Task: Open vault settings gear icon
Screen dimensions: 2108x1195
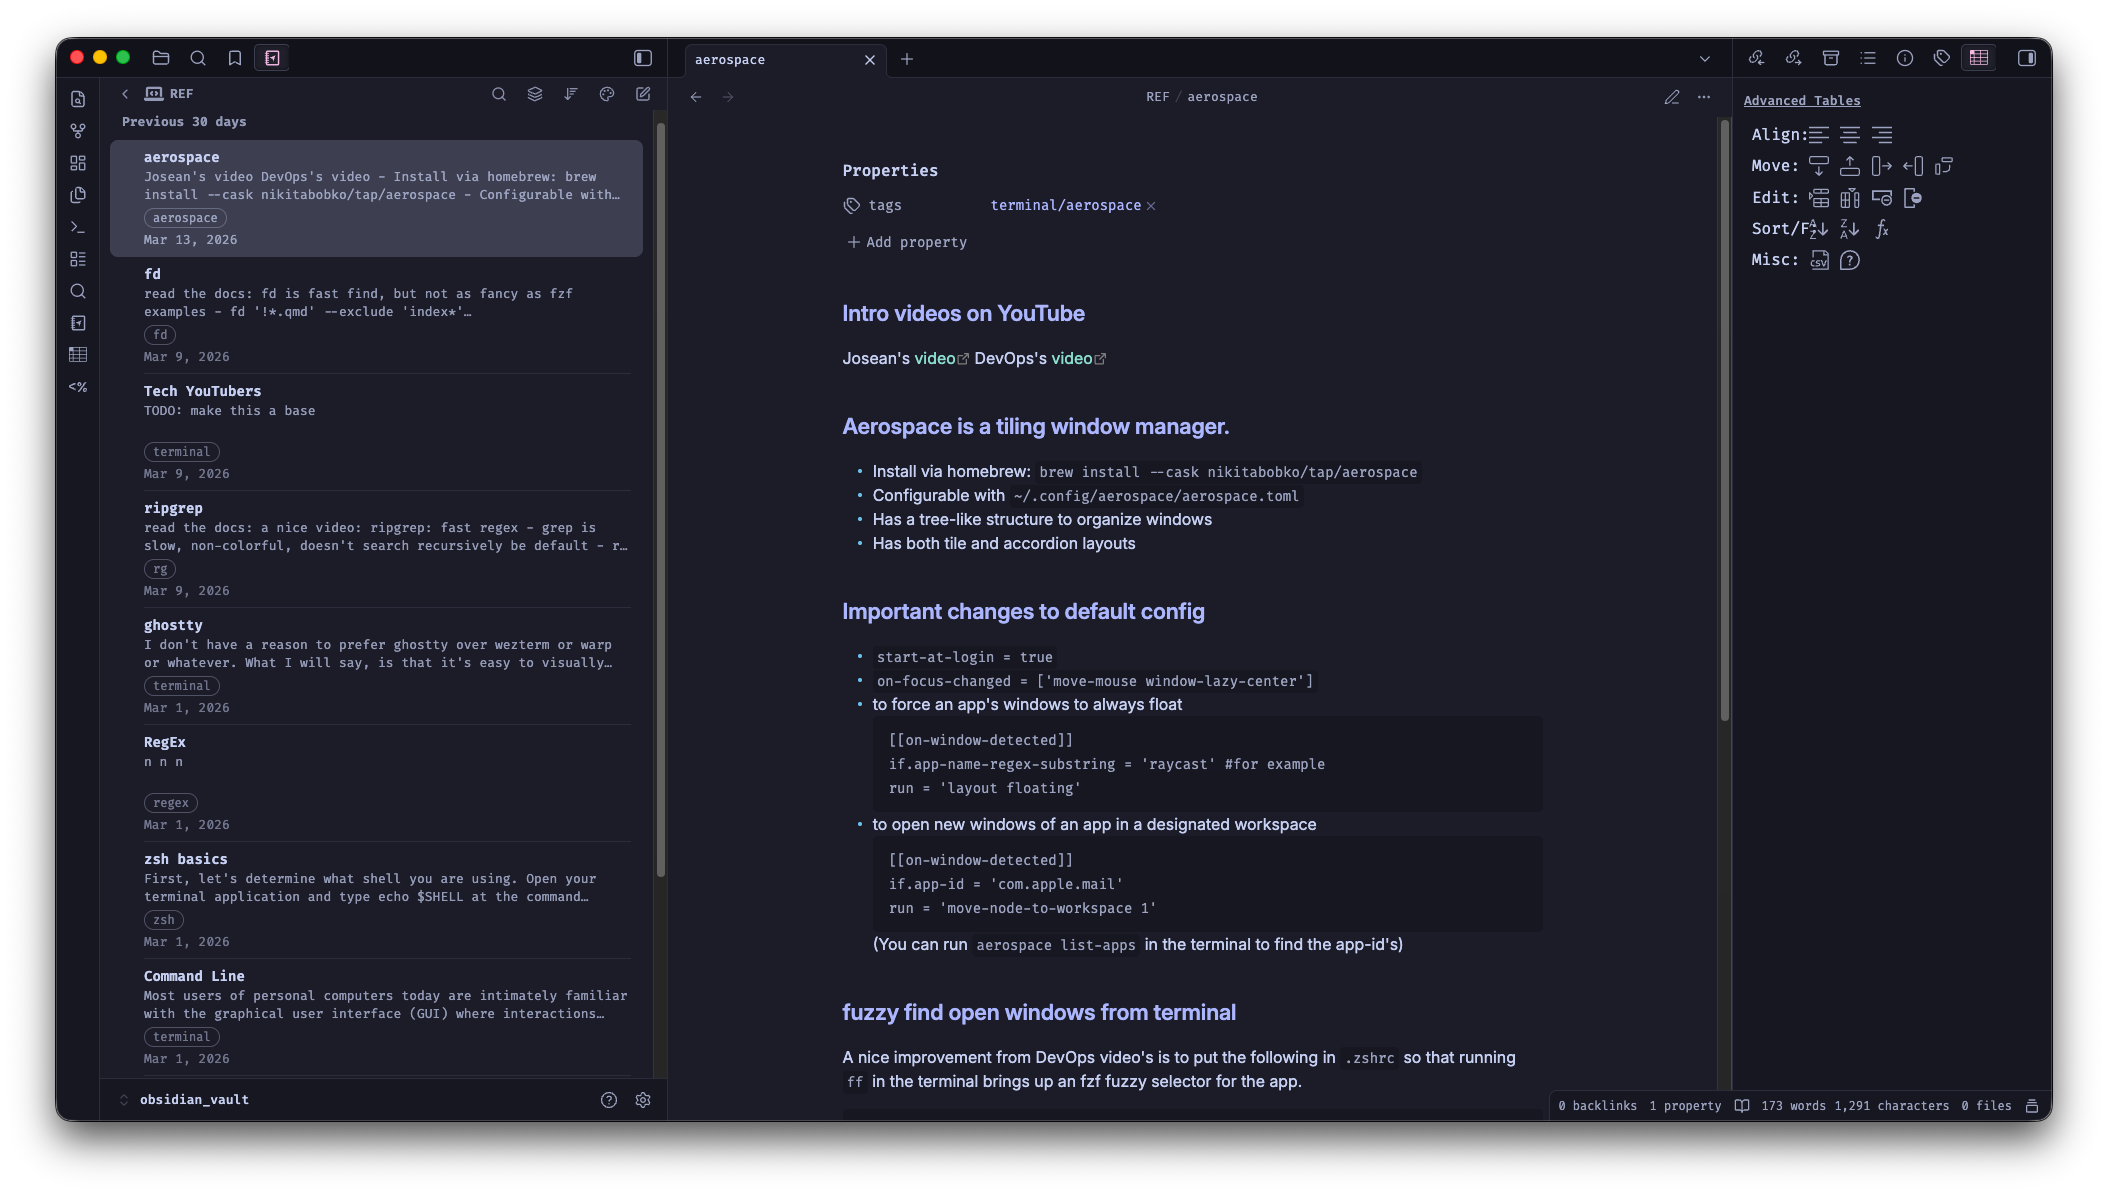Action: tap(643, 1100)
